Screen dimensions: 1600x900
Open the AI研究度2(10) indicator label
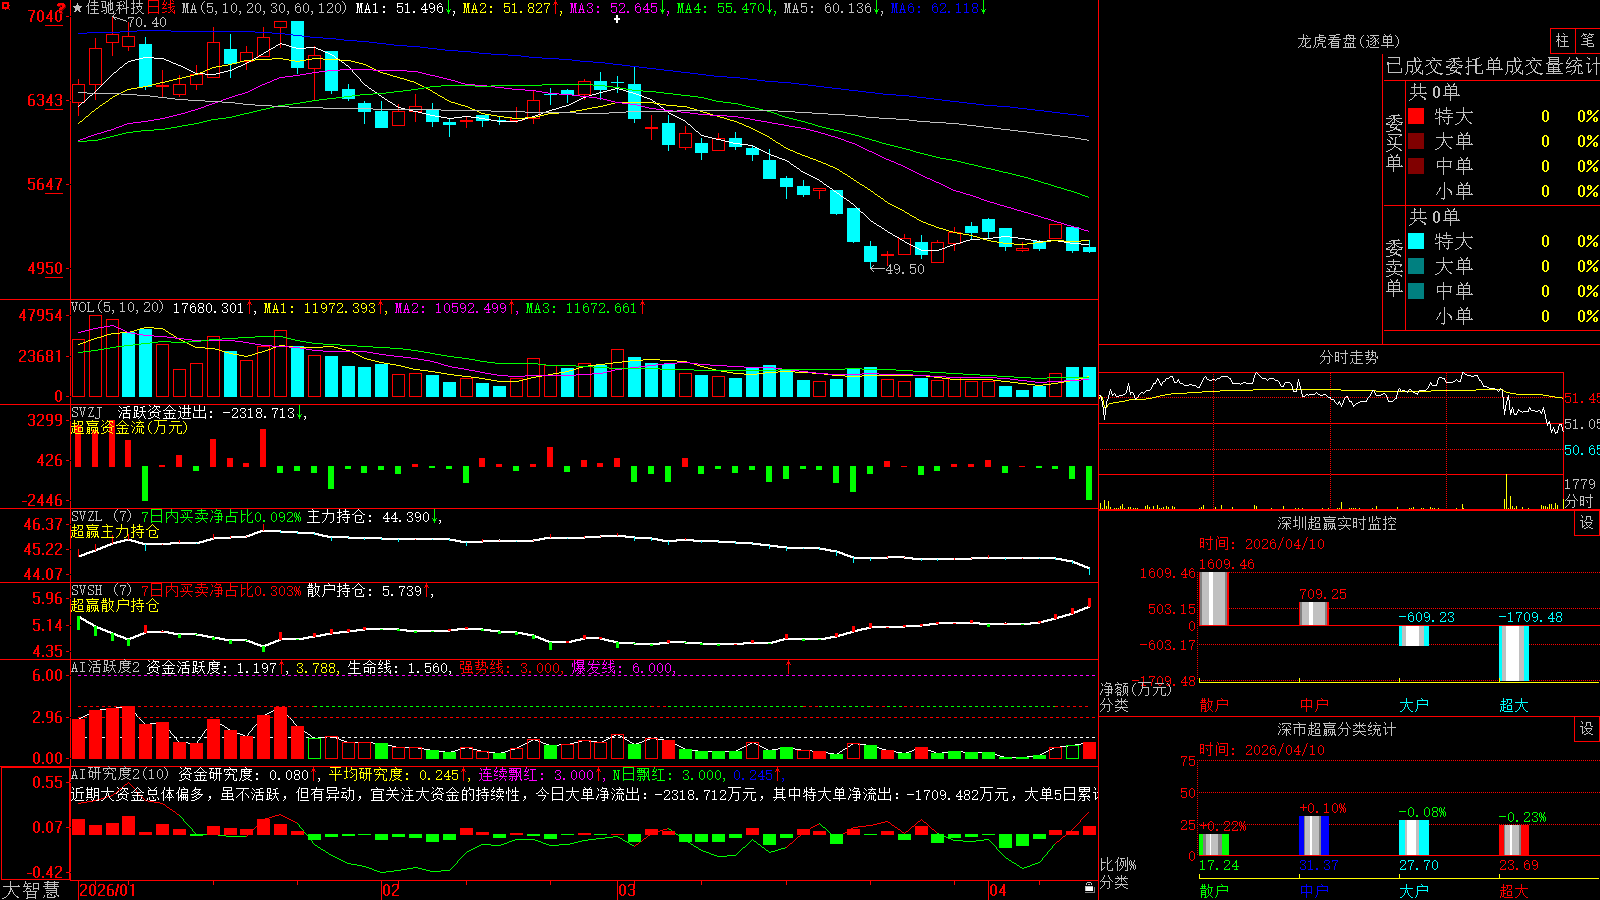pos(120,774)
